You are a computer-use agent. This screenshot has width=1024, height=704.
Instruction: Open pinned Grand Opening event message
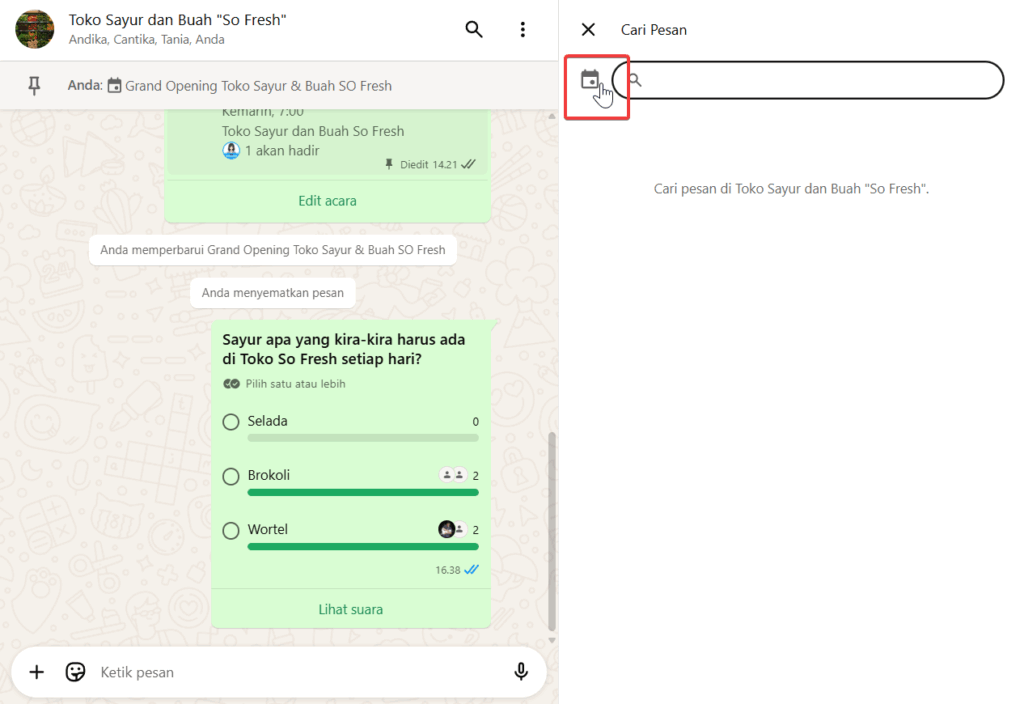click(x=258, y=86)
